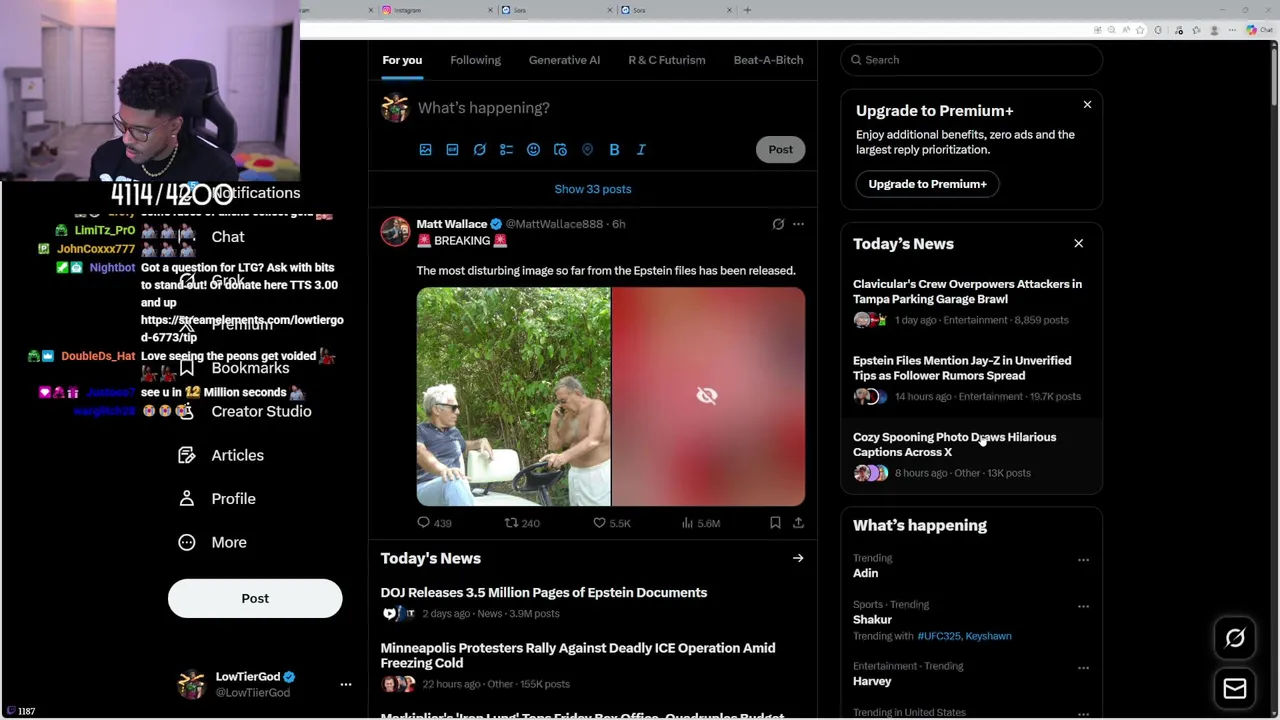Image resolution: width=1280 pixels, height=720 pixels.
Task: Bookmark Matt Wallace's post
Action: pos(775,523)
